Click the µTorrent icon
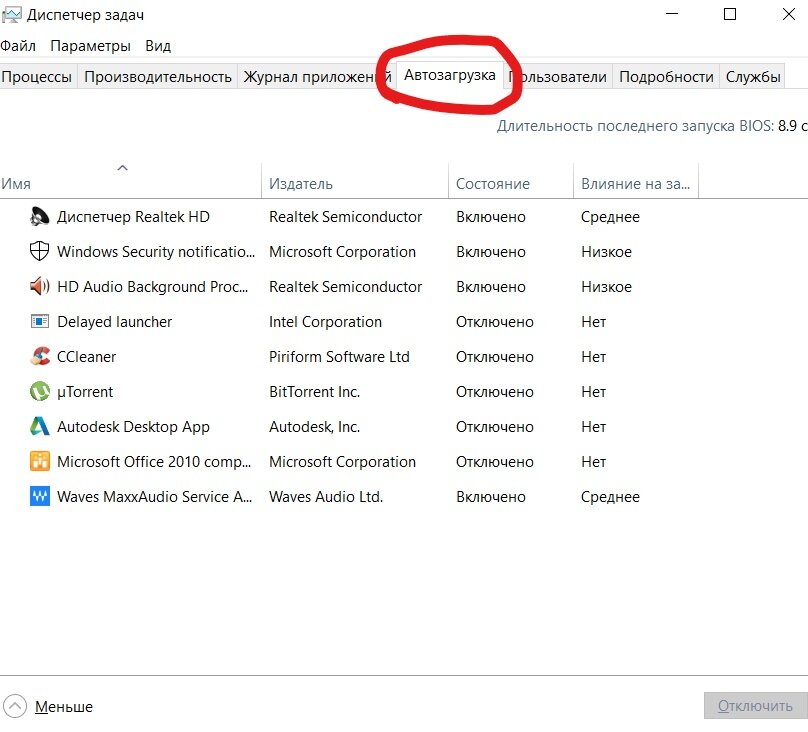Viewport: 808px width, 732px height. 39,391
